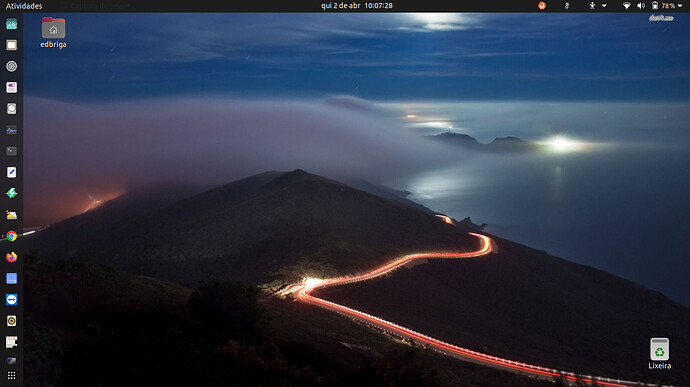Launch the broom cleaner app in dock
This screenshot has width=690, height=387.
11,215
